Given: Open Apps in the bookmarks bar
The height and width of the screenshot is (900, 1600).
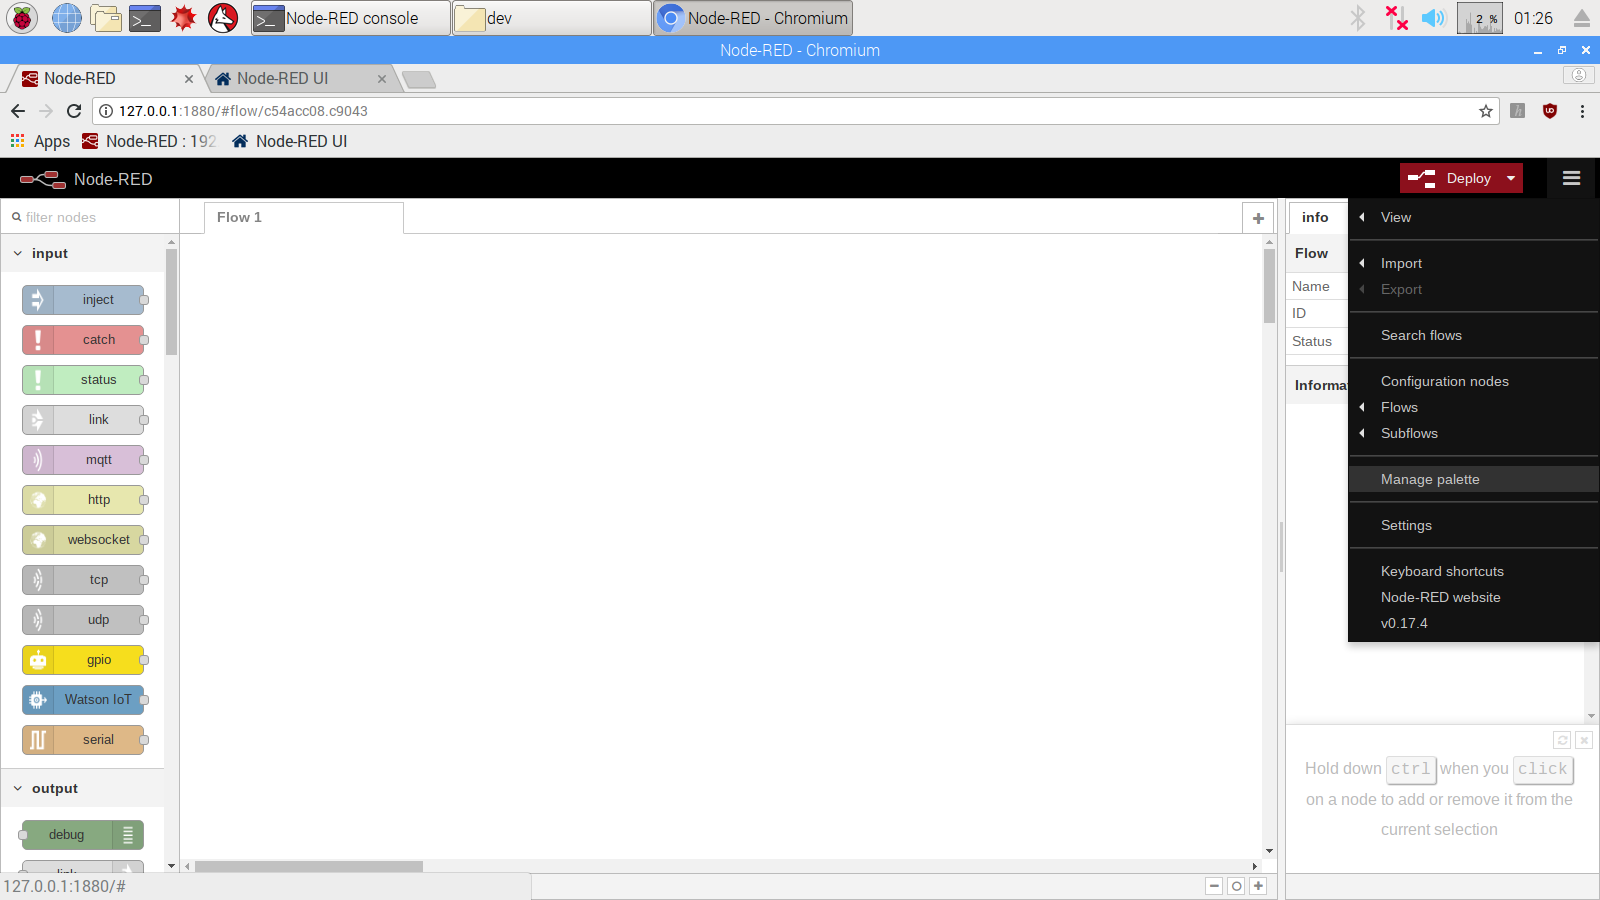Looking at the screenshot, I should pyautogui.click(x=40, y=141).
